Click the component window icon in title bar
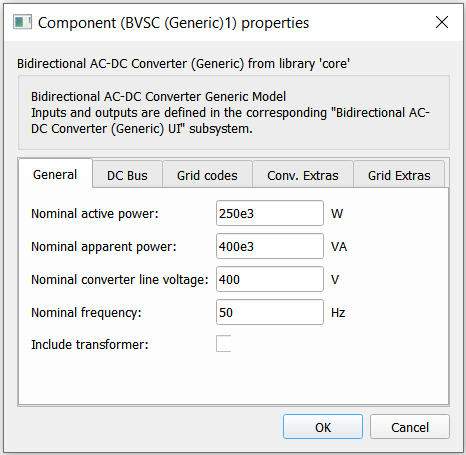The image size is (466, 455). click(x=22, y=22)
